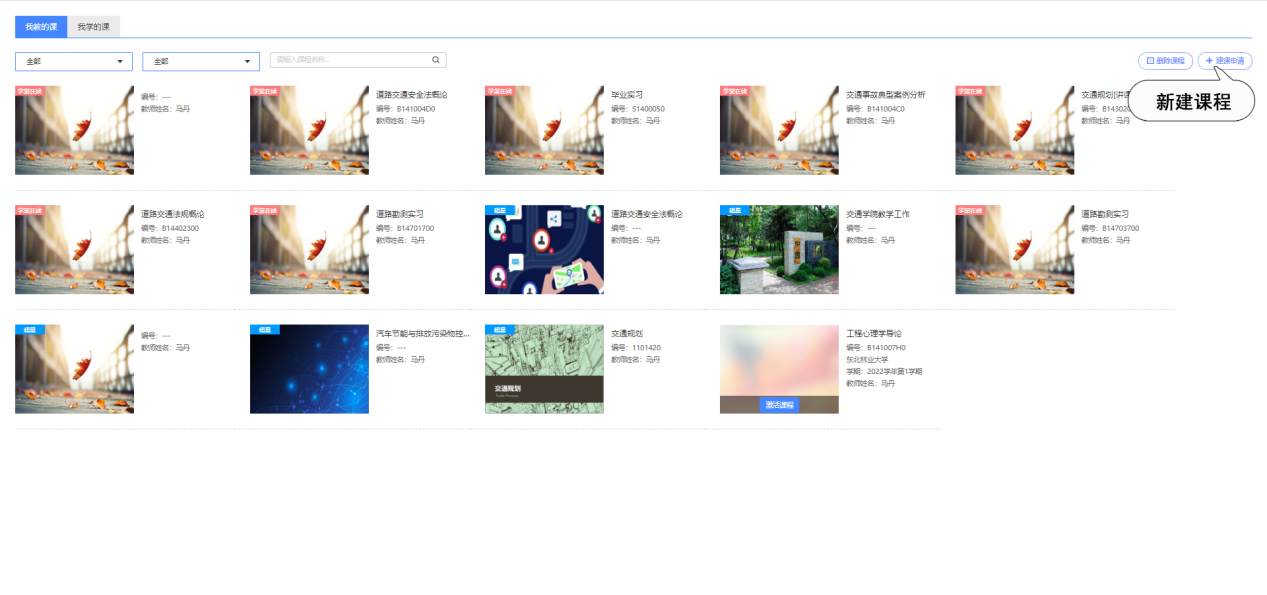Image resolution: width=1267 pixels, height=595 pixels.
Task: Open the 汽车节能与排放污染物控 course thumbnail
Action: (309, 369)
